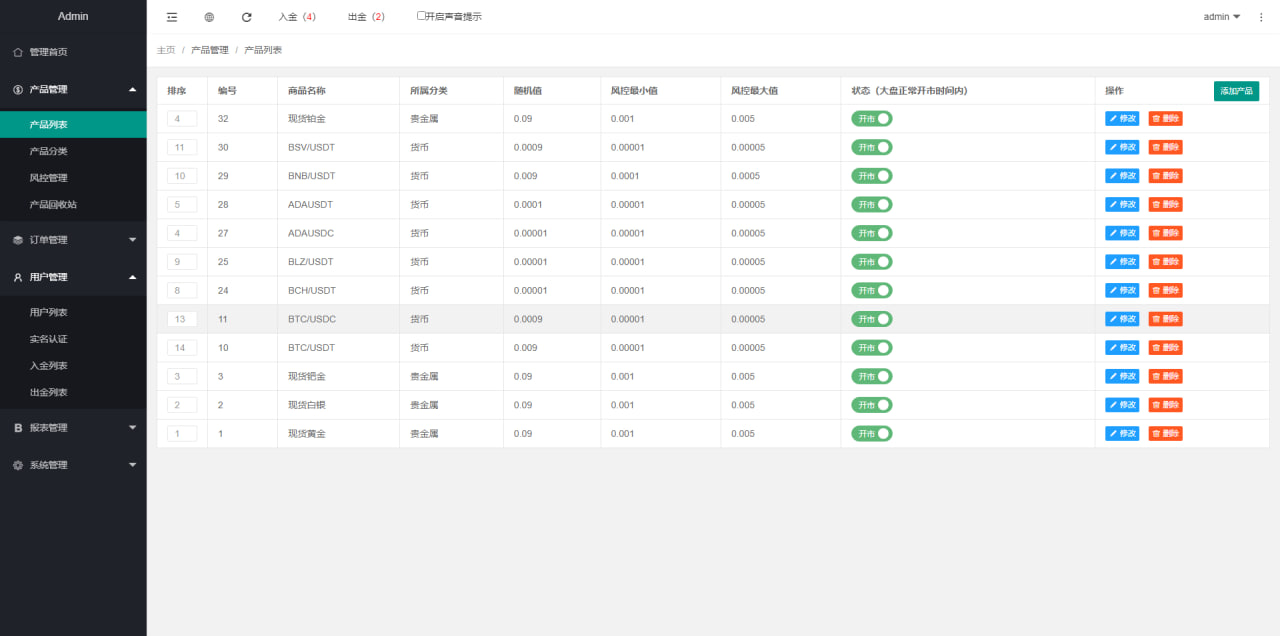Screen dimensions: 1280x636
Task: Select 用户列表 in the sidebar menu
Action: 49,312
